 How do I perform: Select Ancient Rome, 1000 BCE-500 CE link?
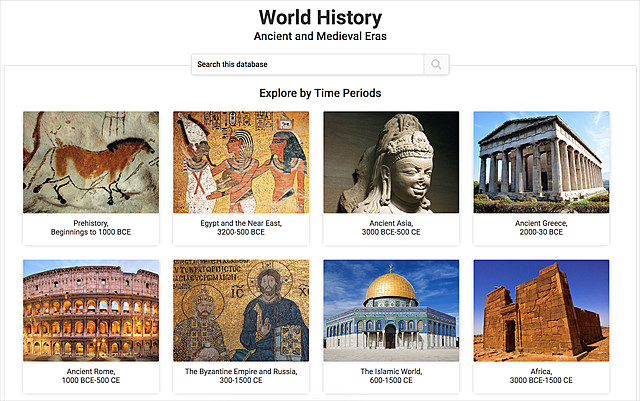click(91, 376)
